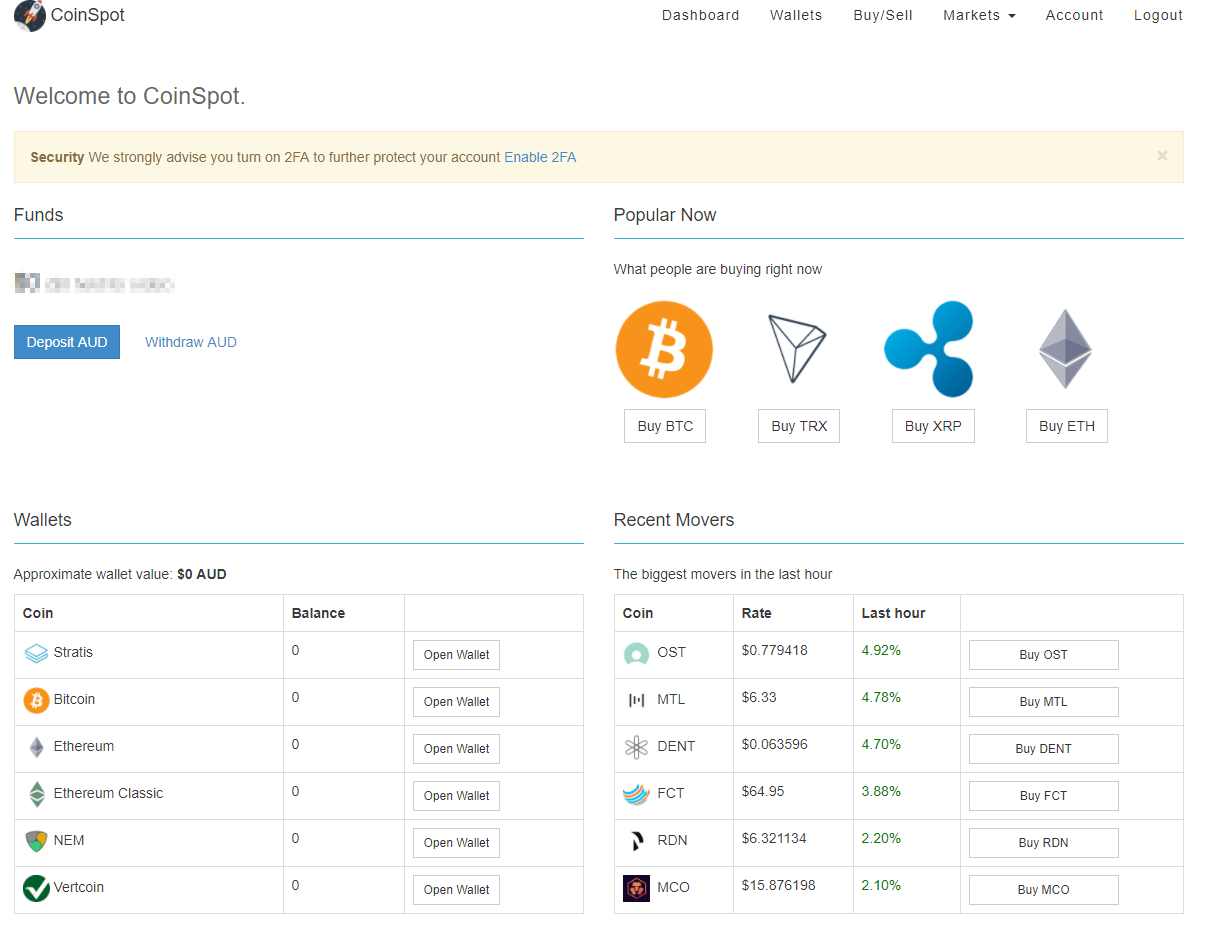Click the Withdraw AUD link

click(x=190, y=341)
